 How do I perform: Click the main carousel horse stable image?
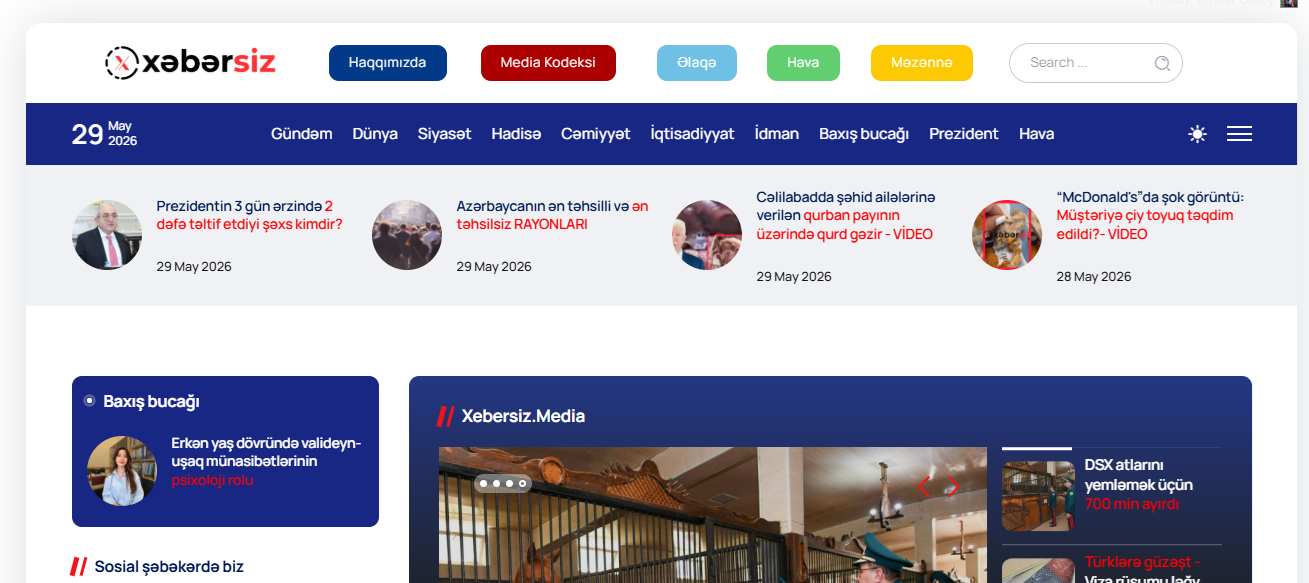point(713,515)
